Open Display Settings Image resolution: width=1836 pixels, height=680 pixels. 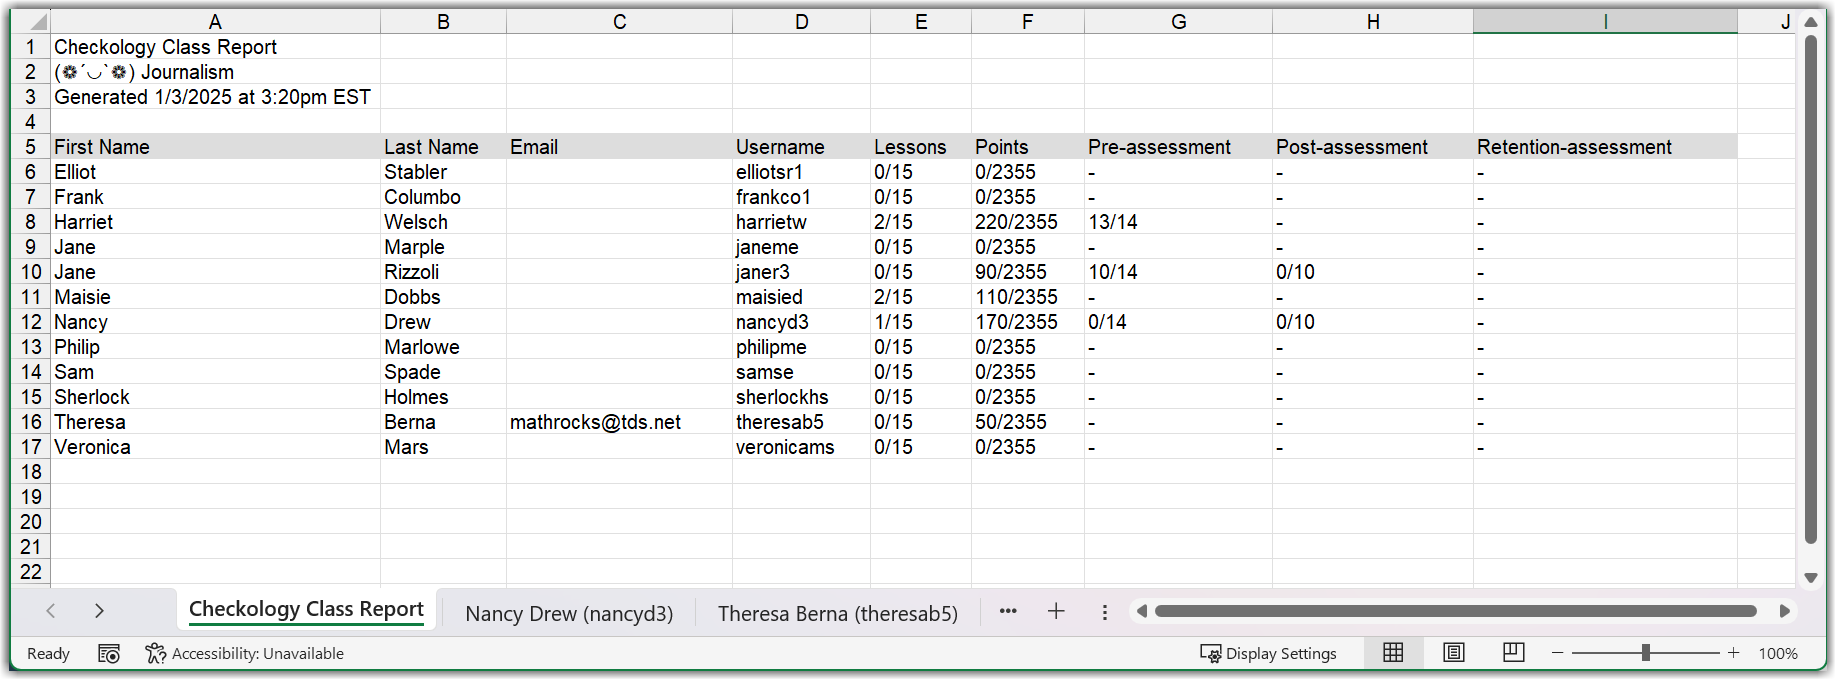1268,654
